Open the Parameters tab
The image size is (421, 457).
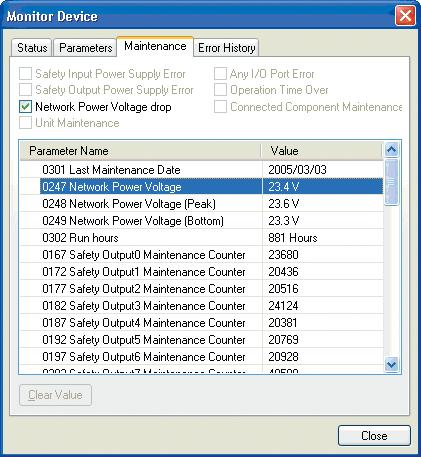pos(85,48)
